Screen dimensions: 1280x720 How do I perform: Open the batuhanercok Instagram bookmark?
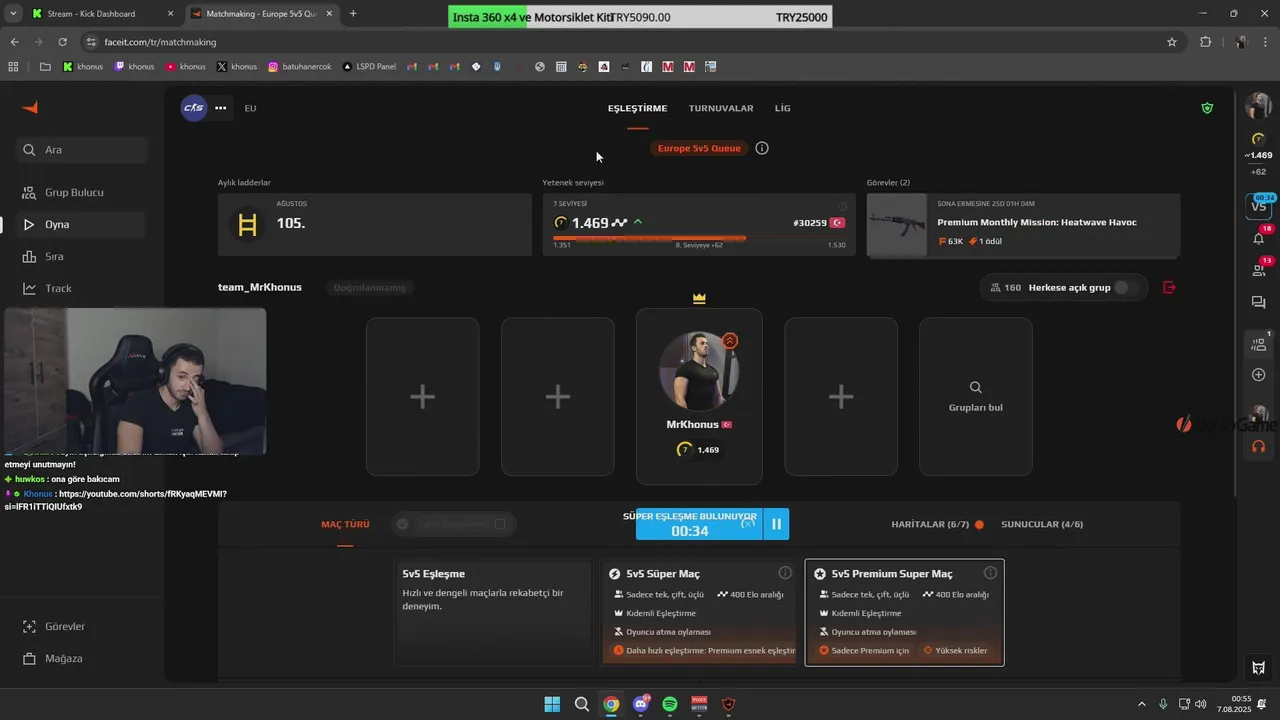pos(299,67)
